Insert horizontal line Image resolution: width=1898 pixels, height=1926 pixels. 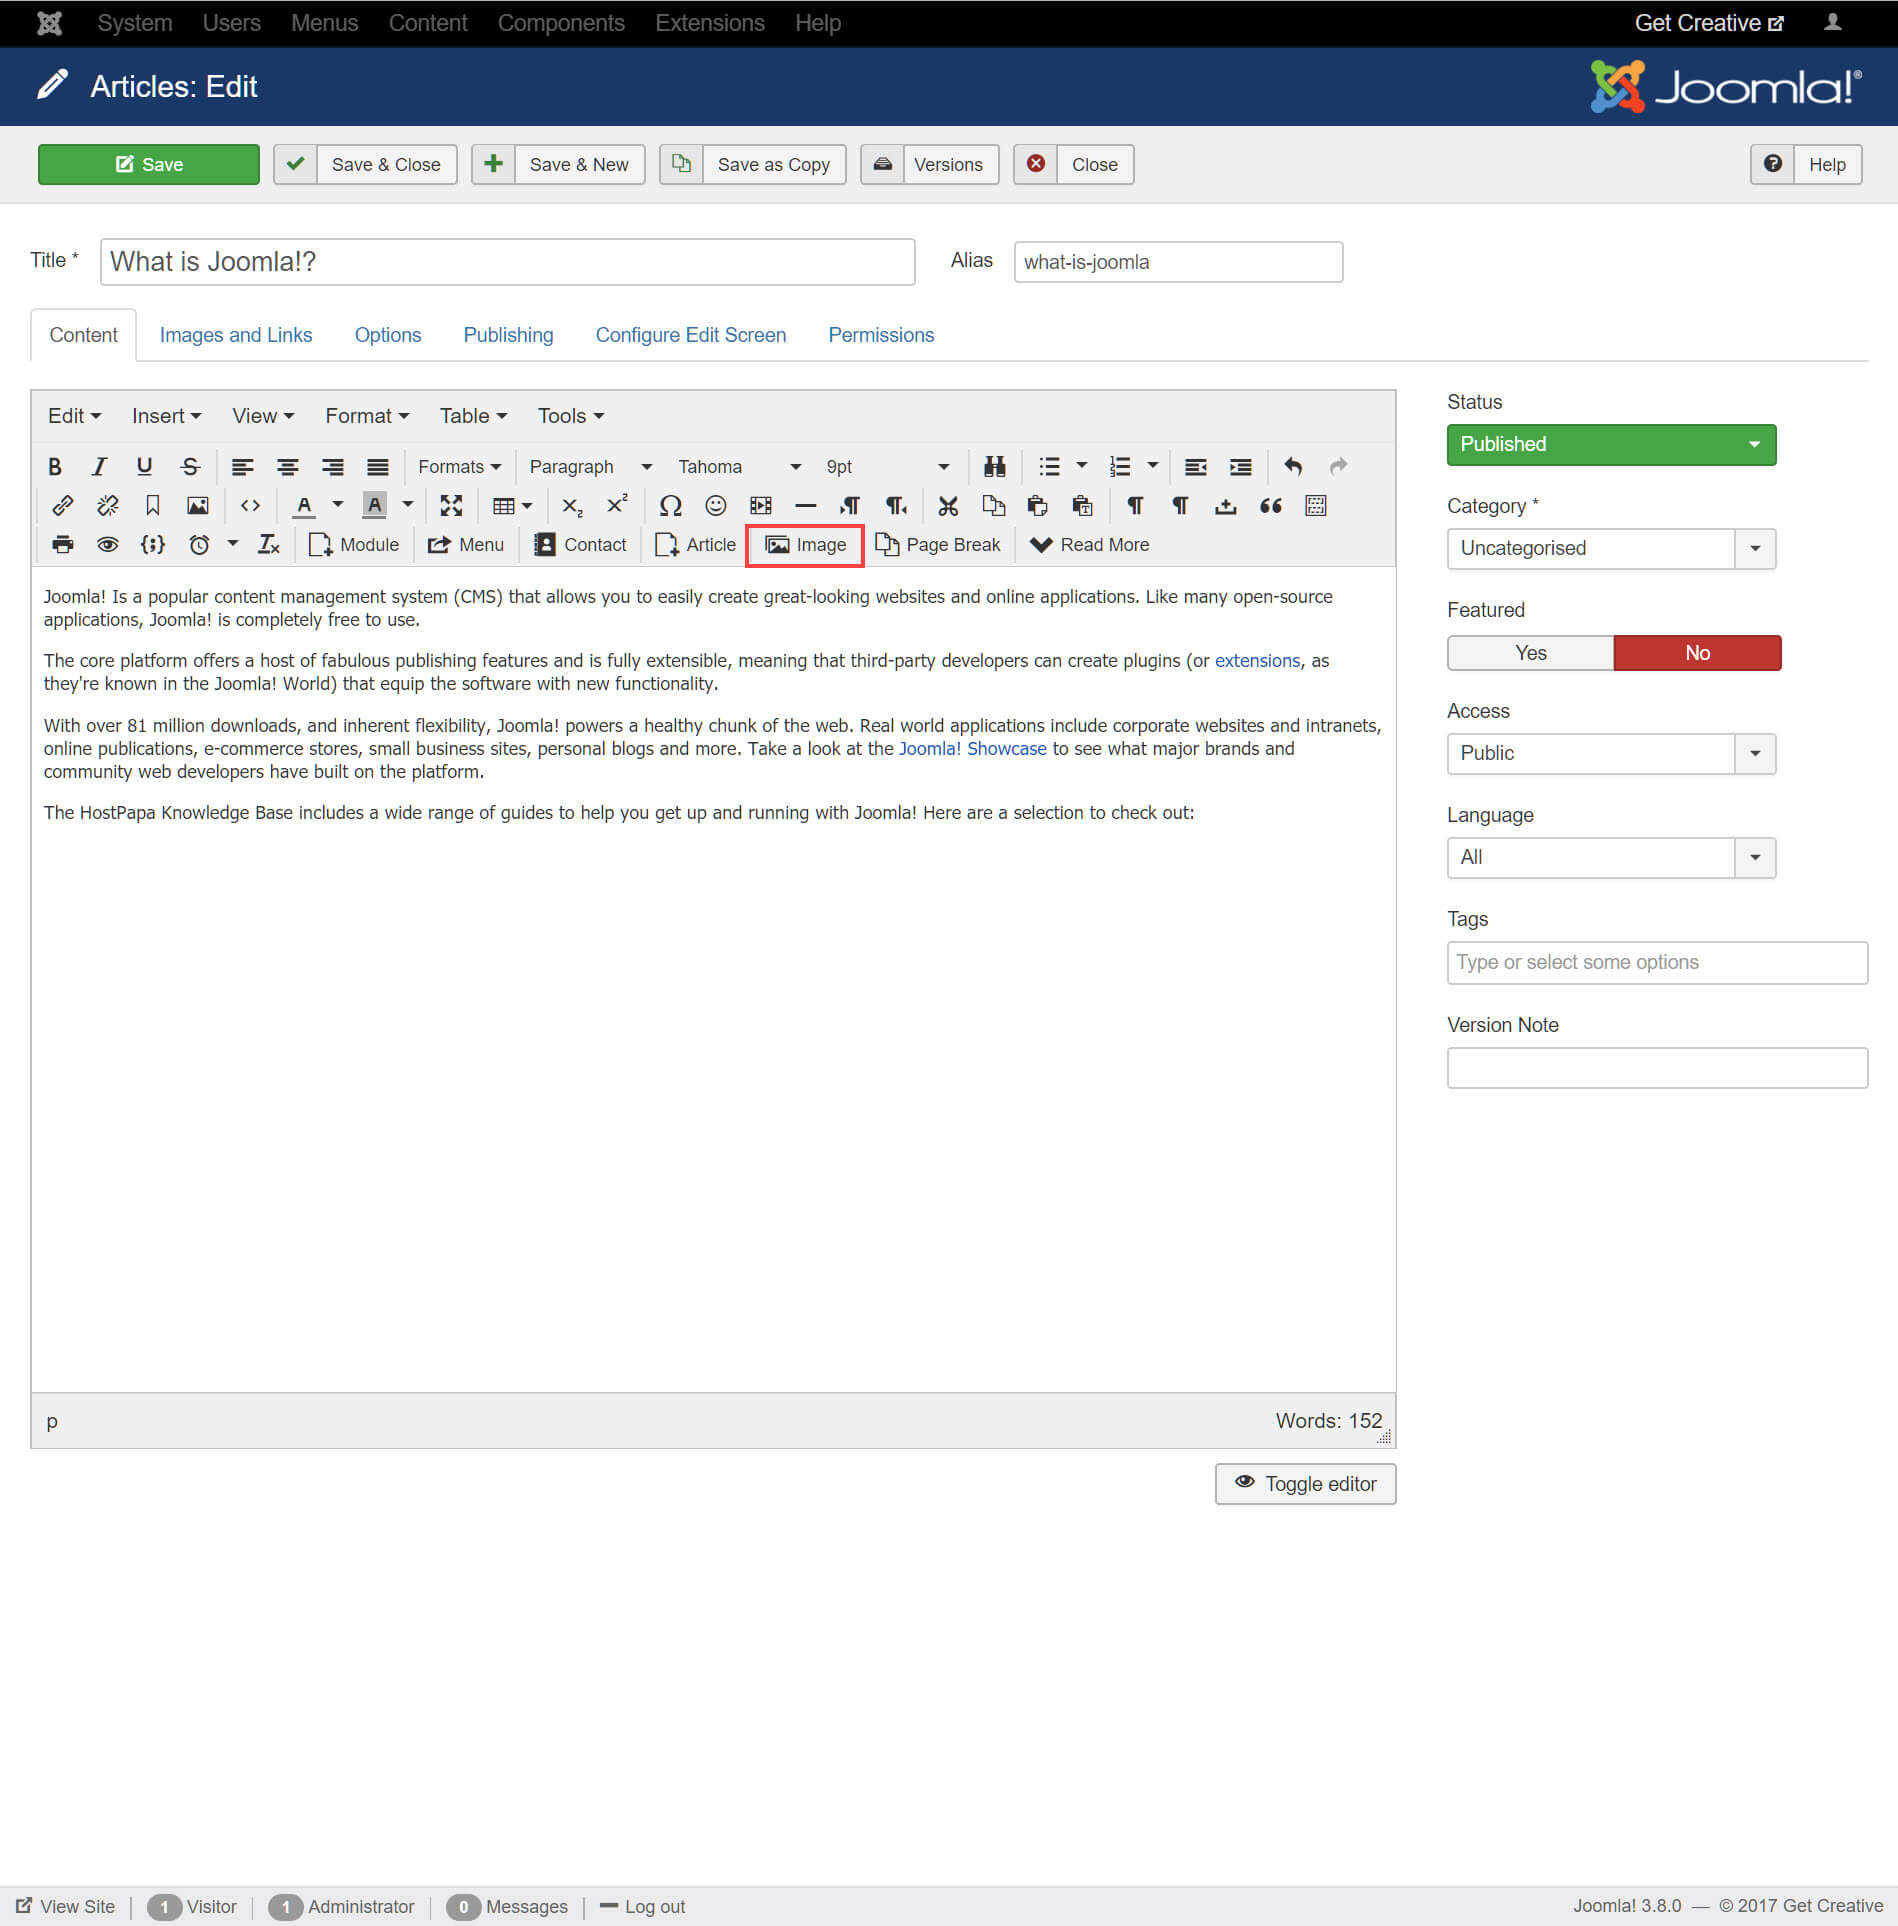[805, 506]
